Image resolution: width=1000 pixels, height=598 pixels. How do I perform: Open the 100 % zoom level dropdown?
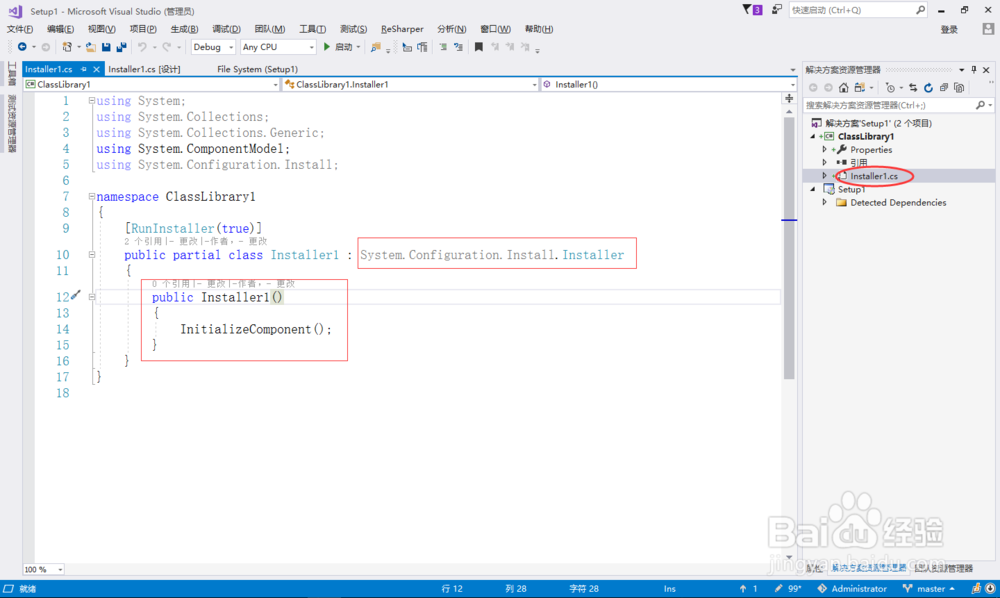tap(43, 569)
